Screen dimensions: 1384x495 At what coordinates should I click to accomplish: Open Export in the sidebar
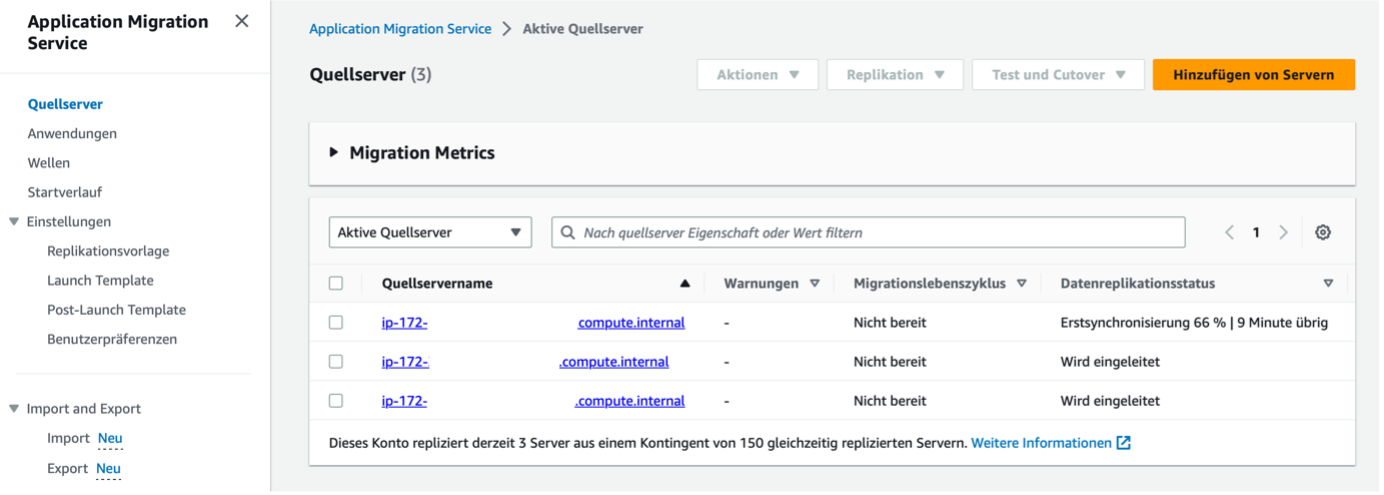[x=68, y=468]
